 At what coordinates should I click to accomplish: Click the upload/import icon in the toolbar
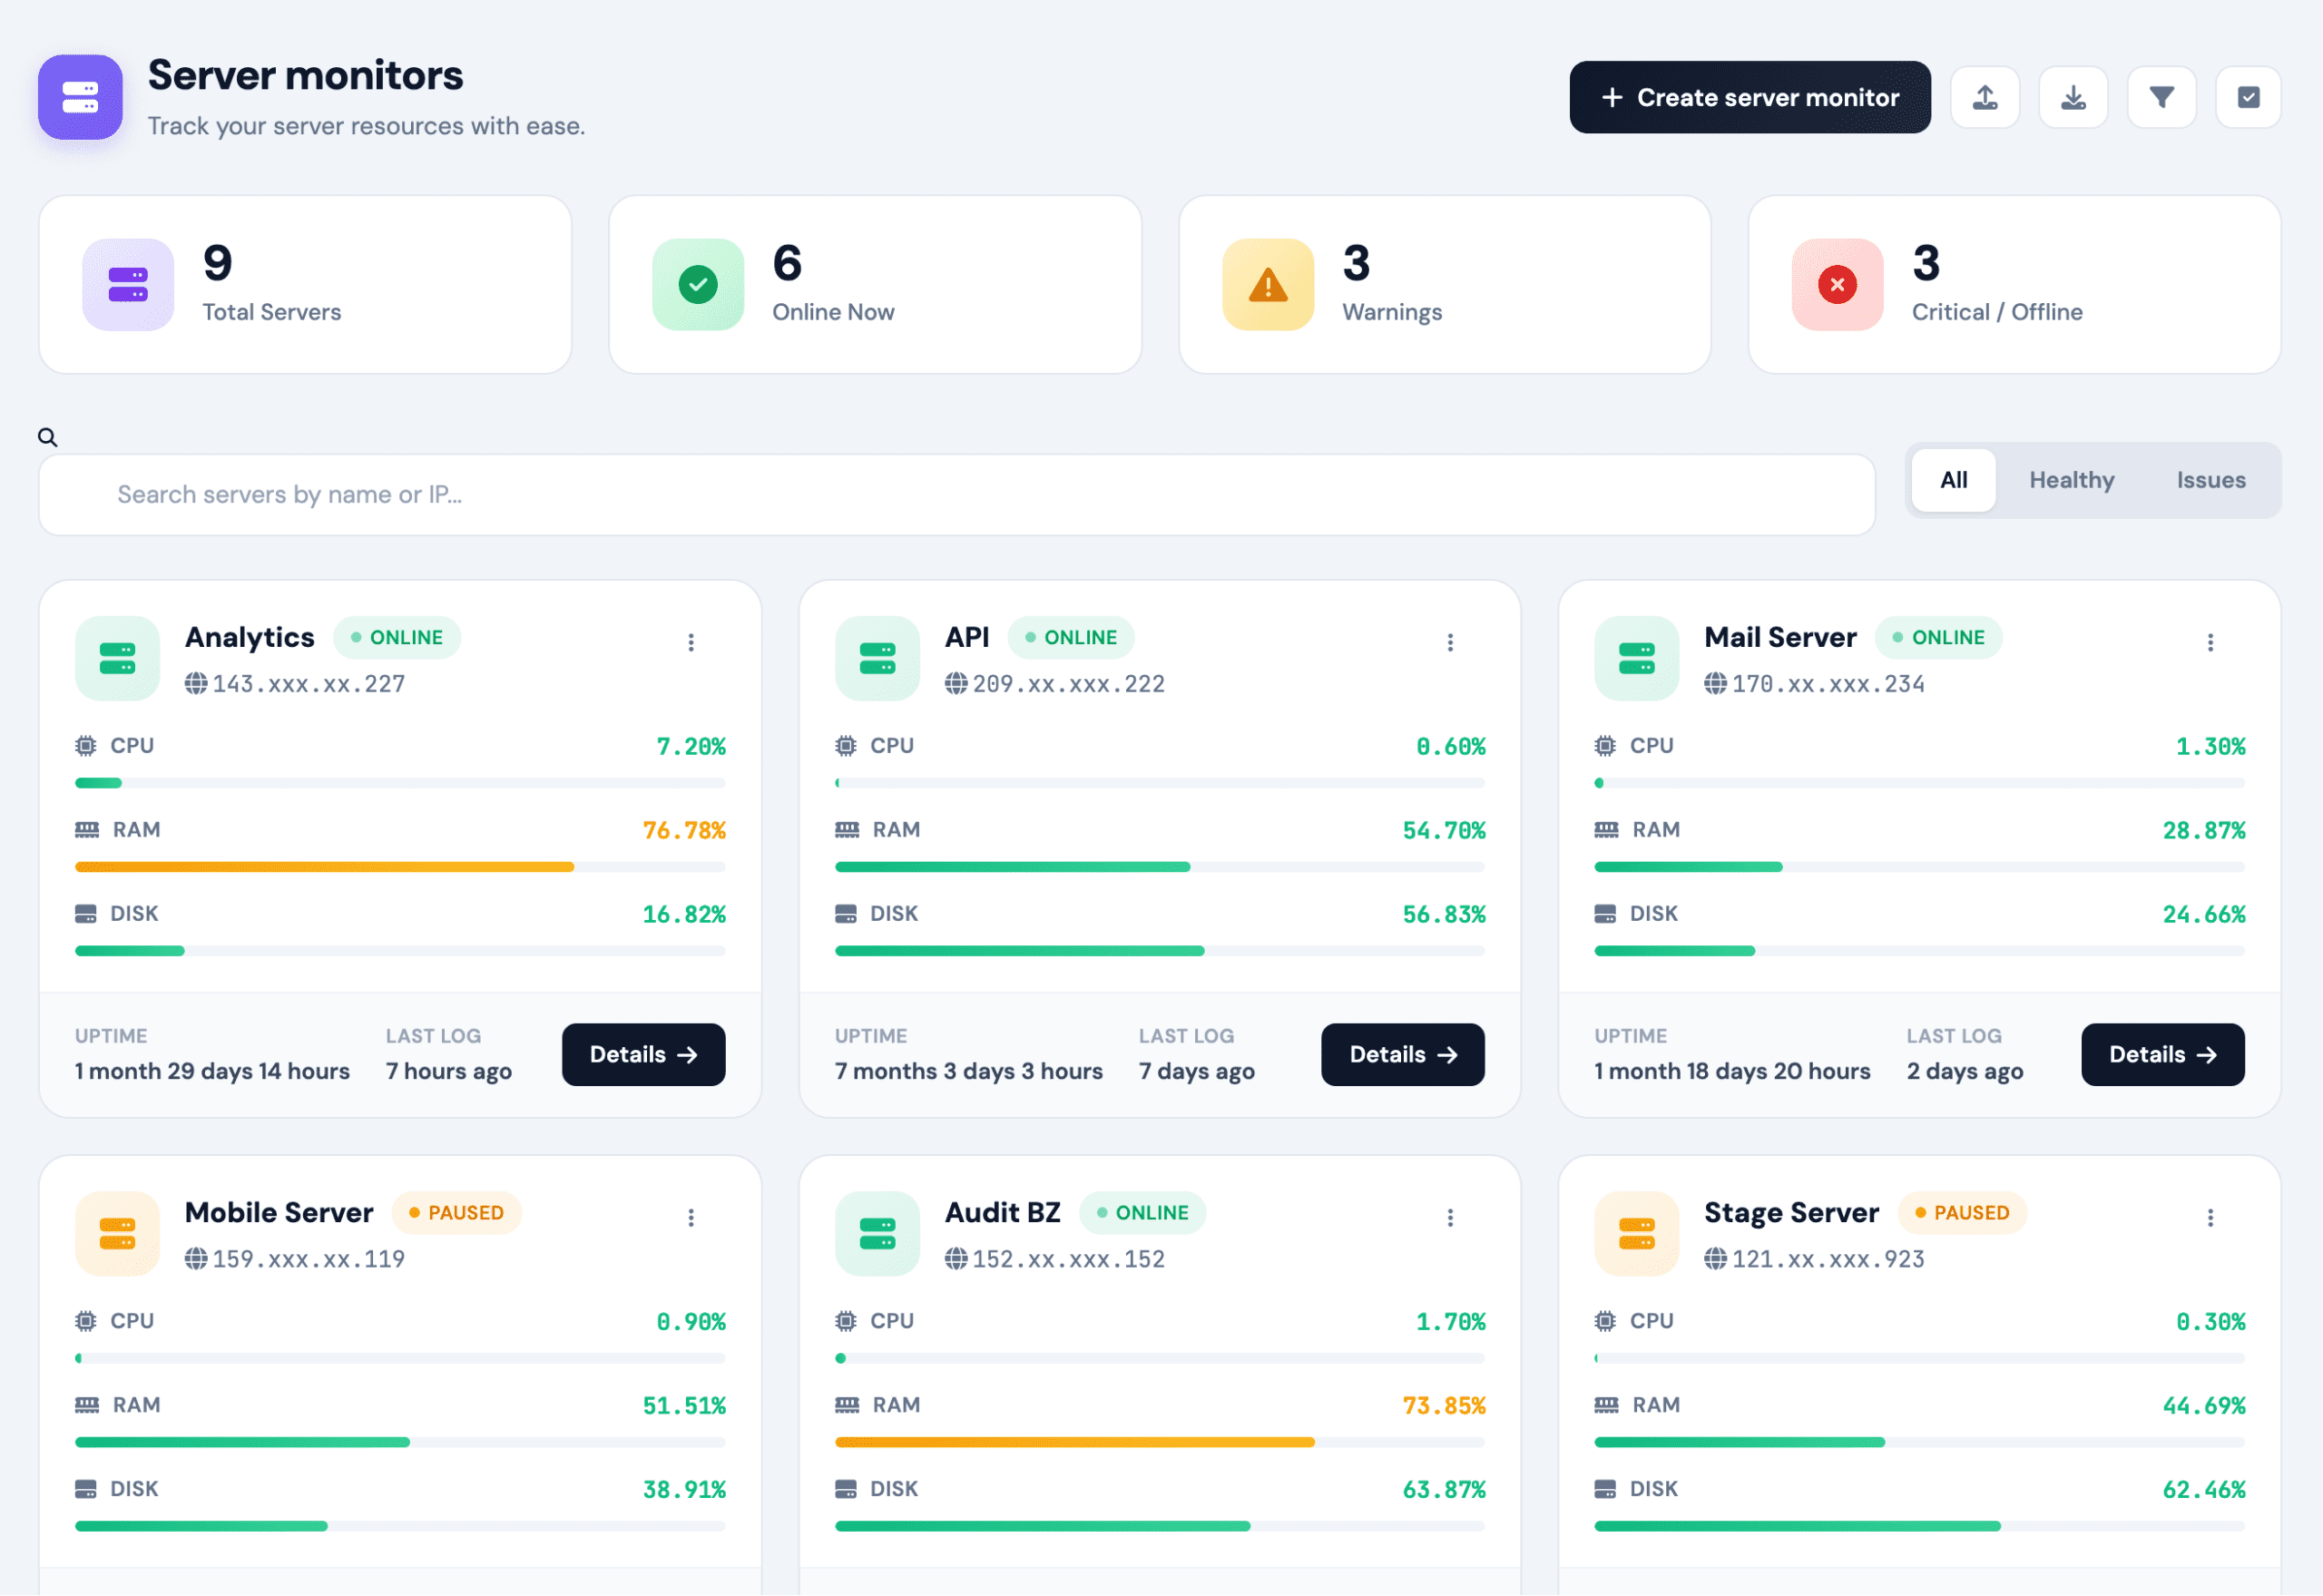(x=1985, y=97)
